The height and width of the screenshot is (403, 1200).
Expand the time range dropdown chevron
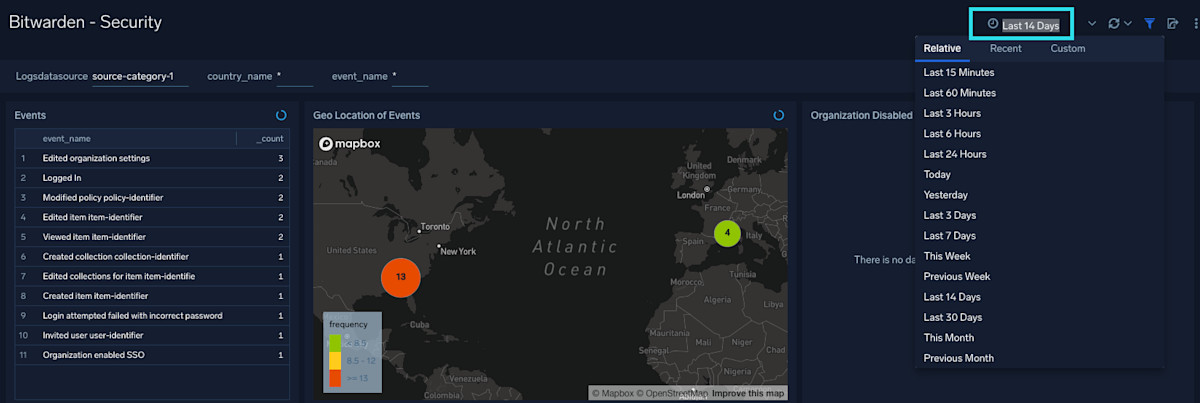(1092, 23)
